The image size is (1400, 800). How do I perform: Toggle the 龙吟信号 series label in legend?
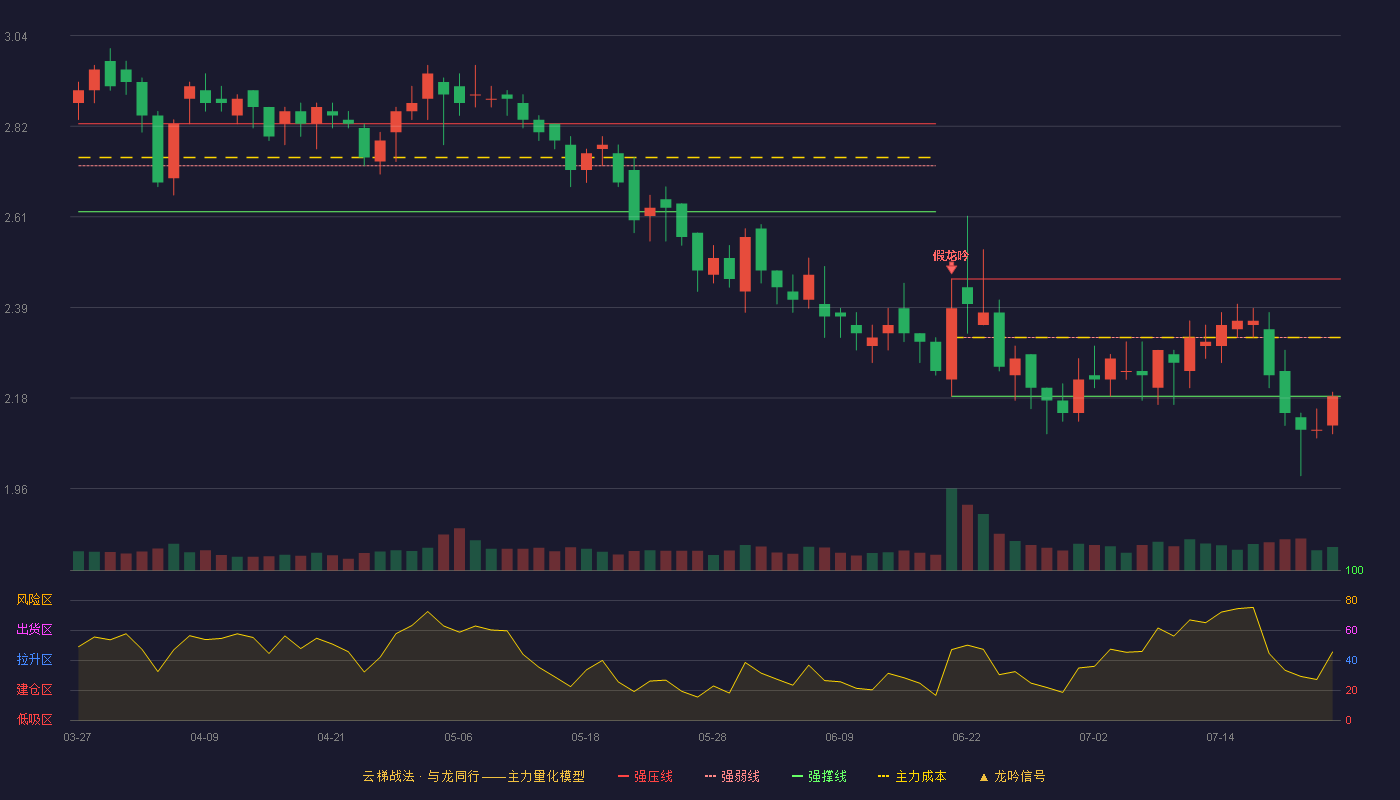pyautogui.click(x=1020, y=776)
